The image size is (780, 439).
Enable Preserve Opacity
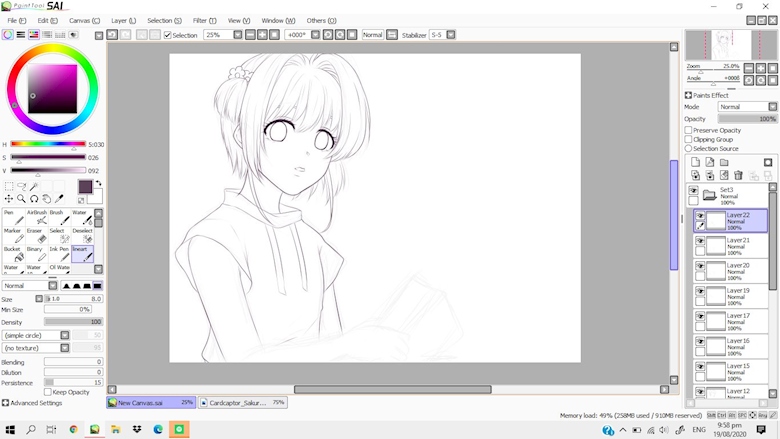(x=688, y=130)
